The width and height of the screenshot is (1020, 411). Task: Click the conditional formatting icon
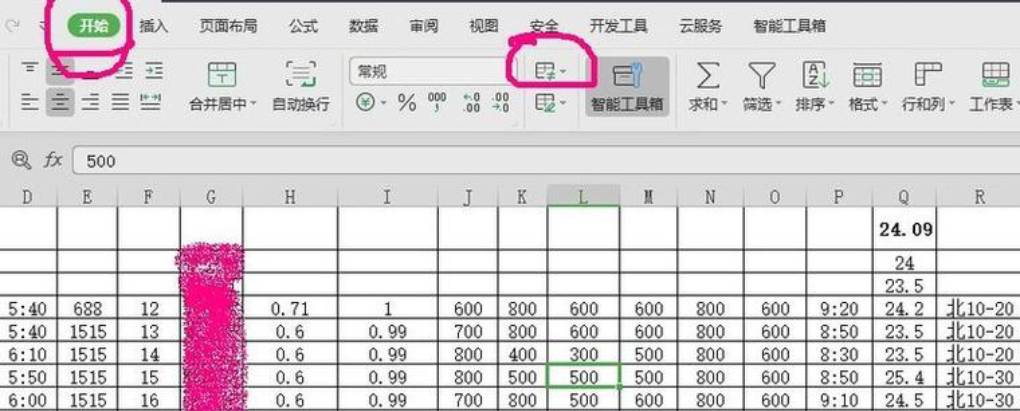click(544, 71)
